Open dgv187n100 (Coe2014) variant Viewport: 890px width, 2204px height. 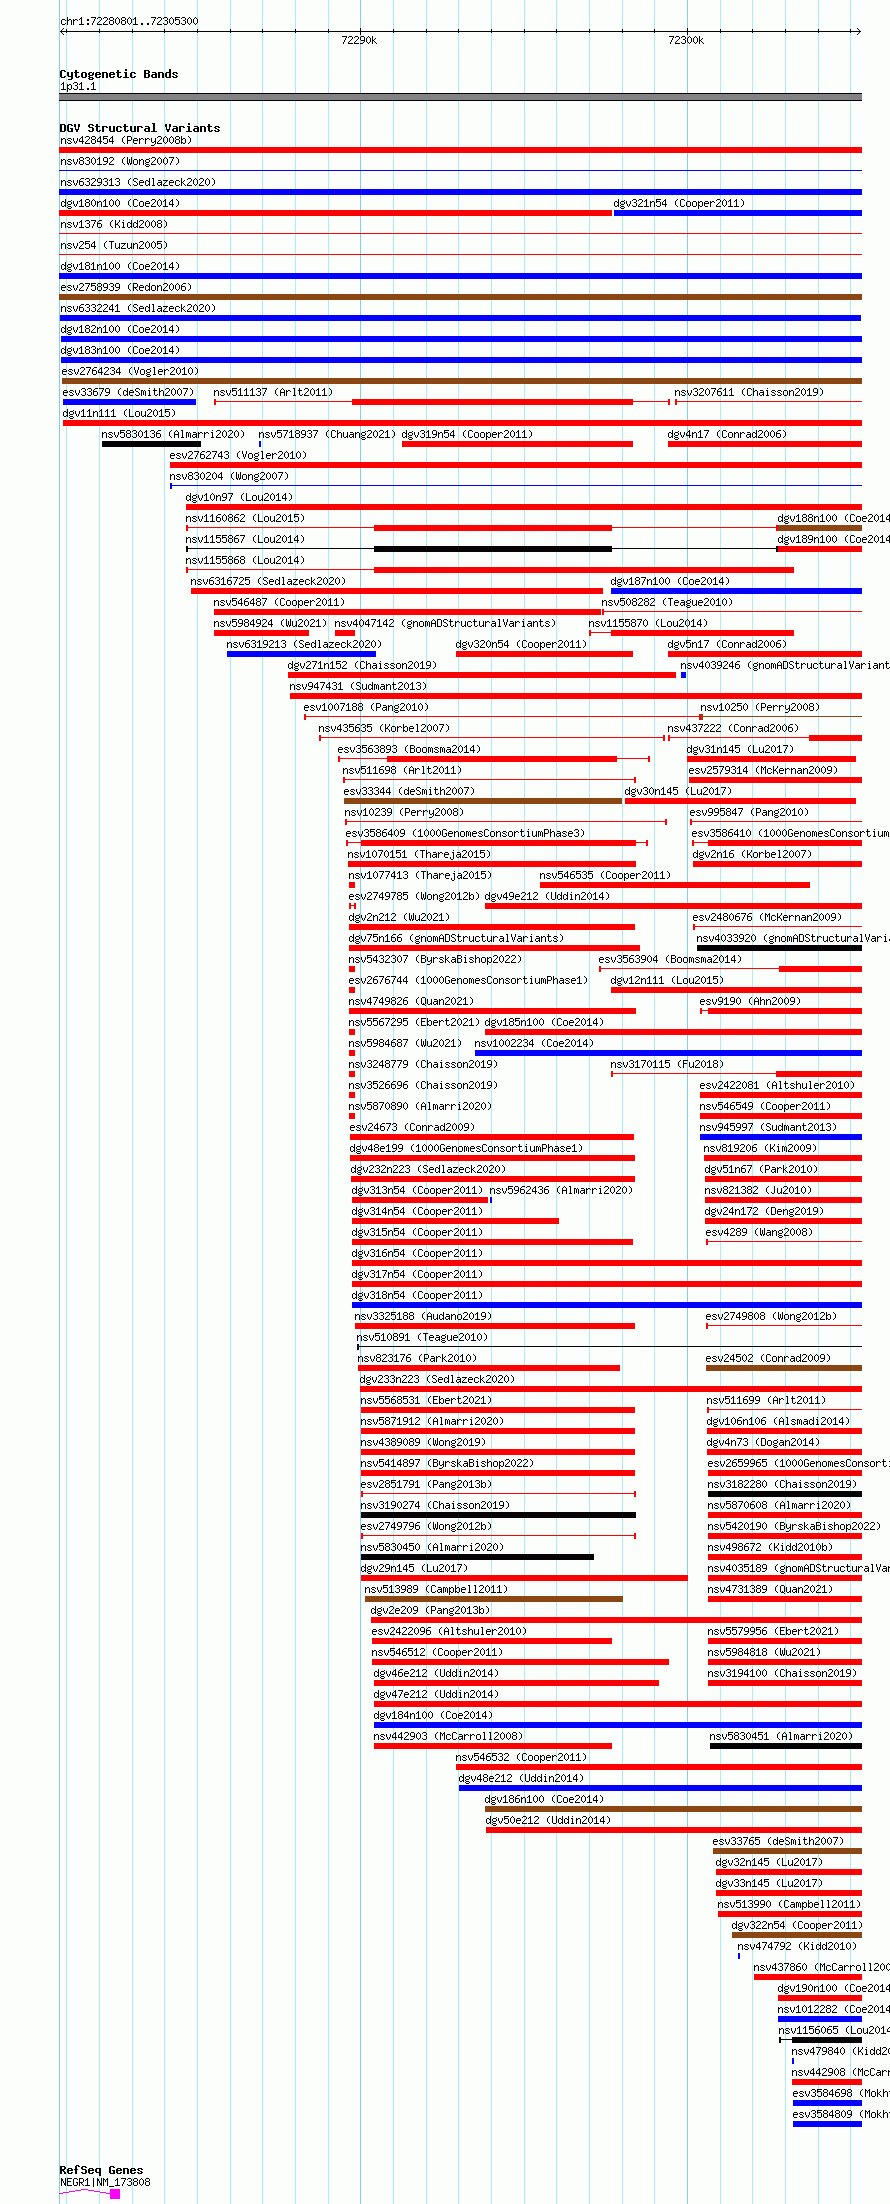tap(670, 582)
